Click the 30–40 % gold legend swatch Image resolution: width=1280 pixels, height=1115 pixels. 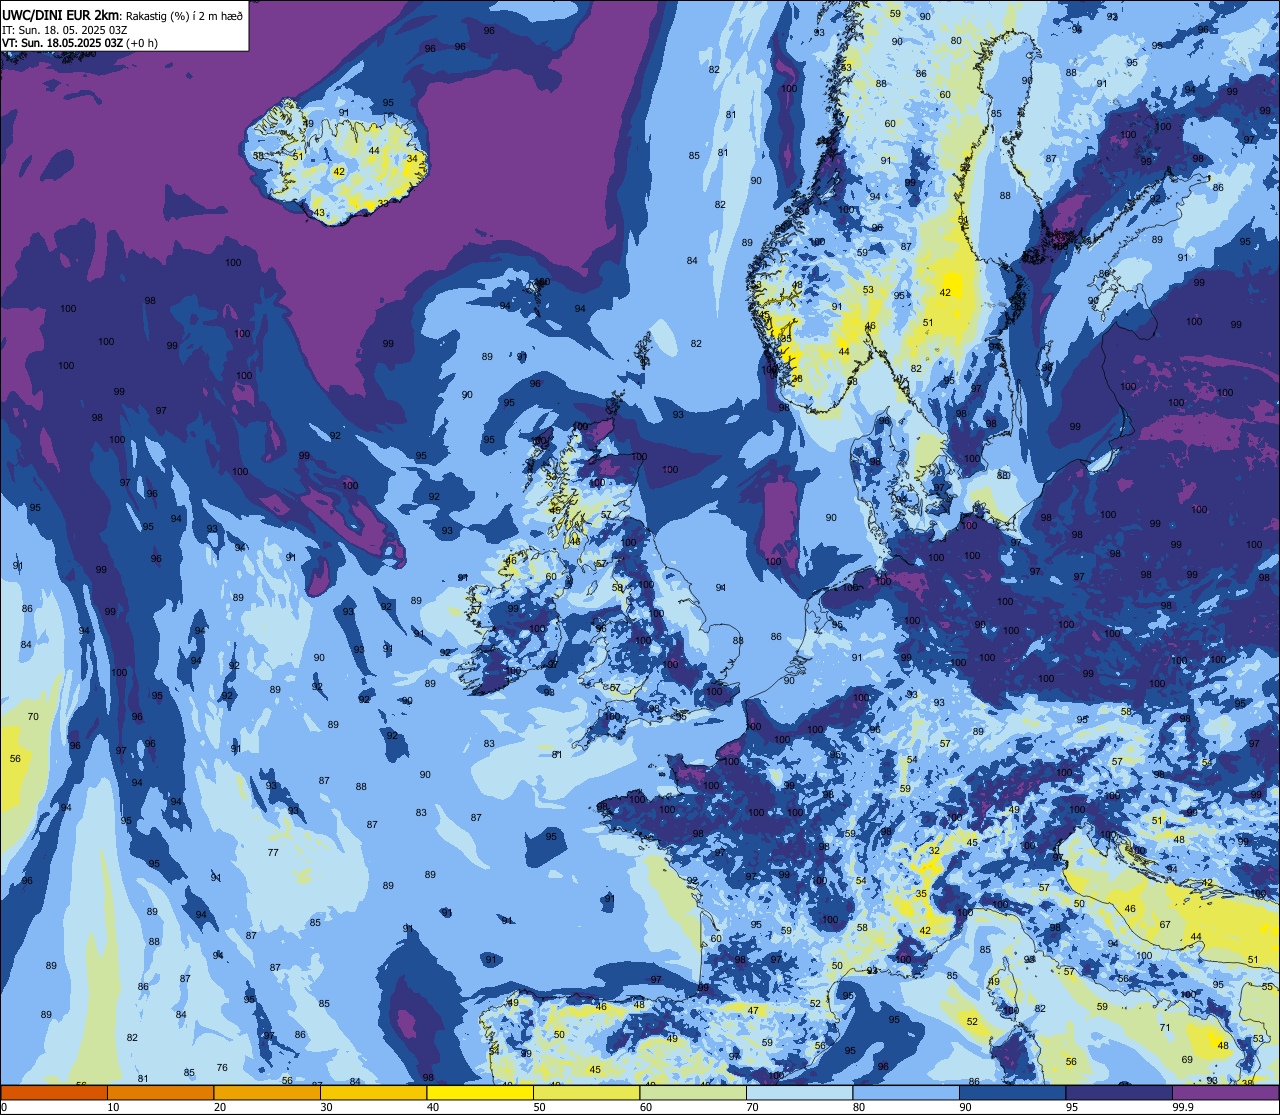pos(373,1092)
